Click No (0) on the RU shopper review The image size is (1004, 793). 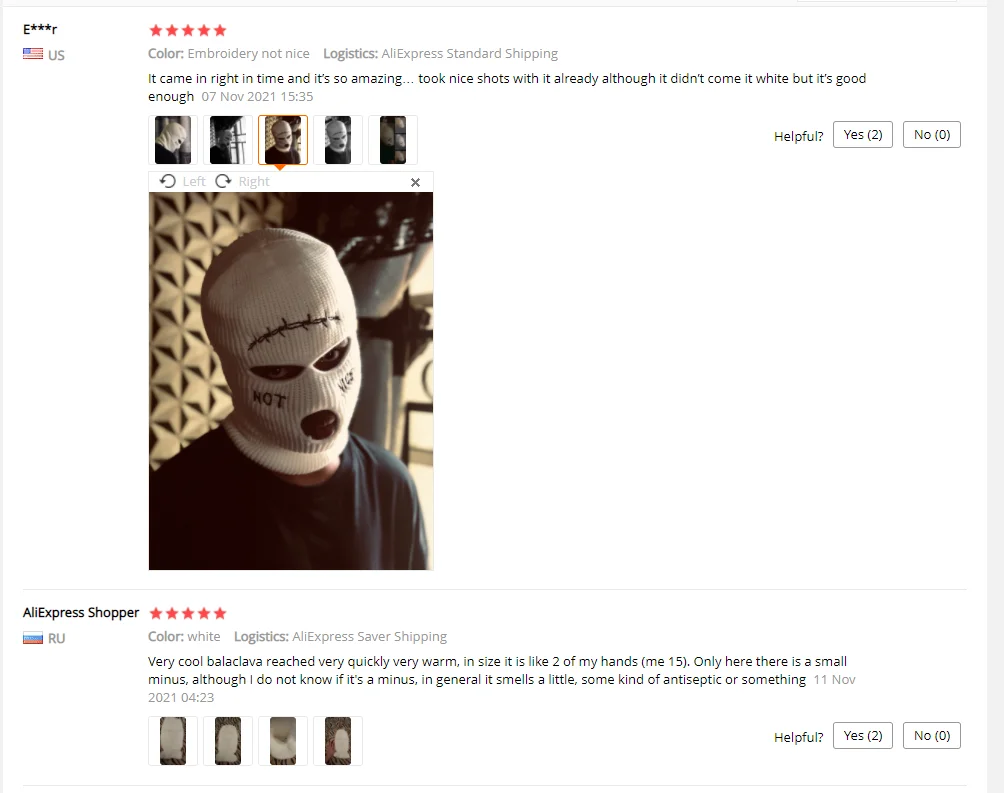click(932, 735)
